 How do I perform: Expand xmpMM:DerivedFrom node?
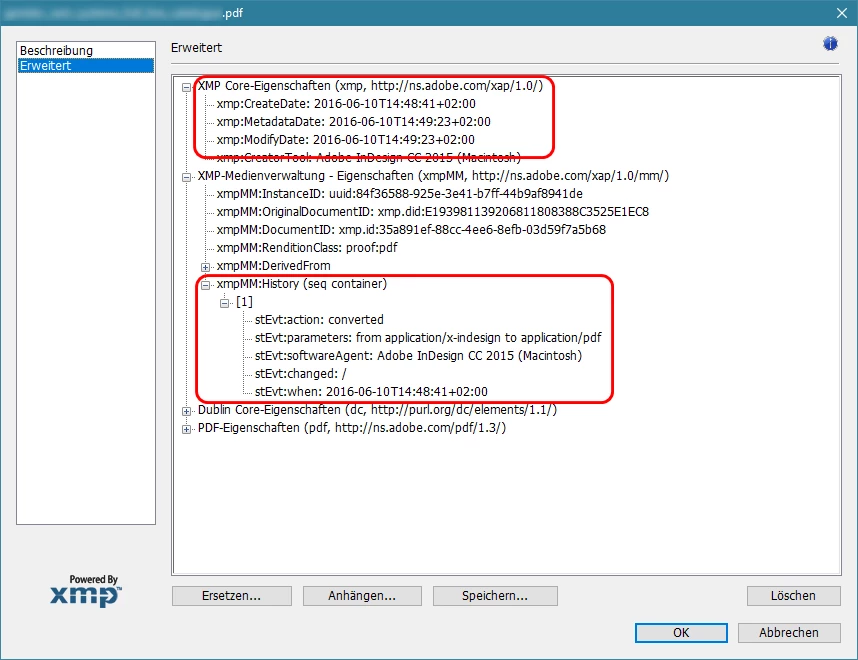(x=206, y=267)
